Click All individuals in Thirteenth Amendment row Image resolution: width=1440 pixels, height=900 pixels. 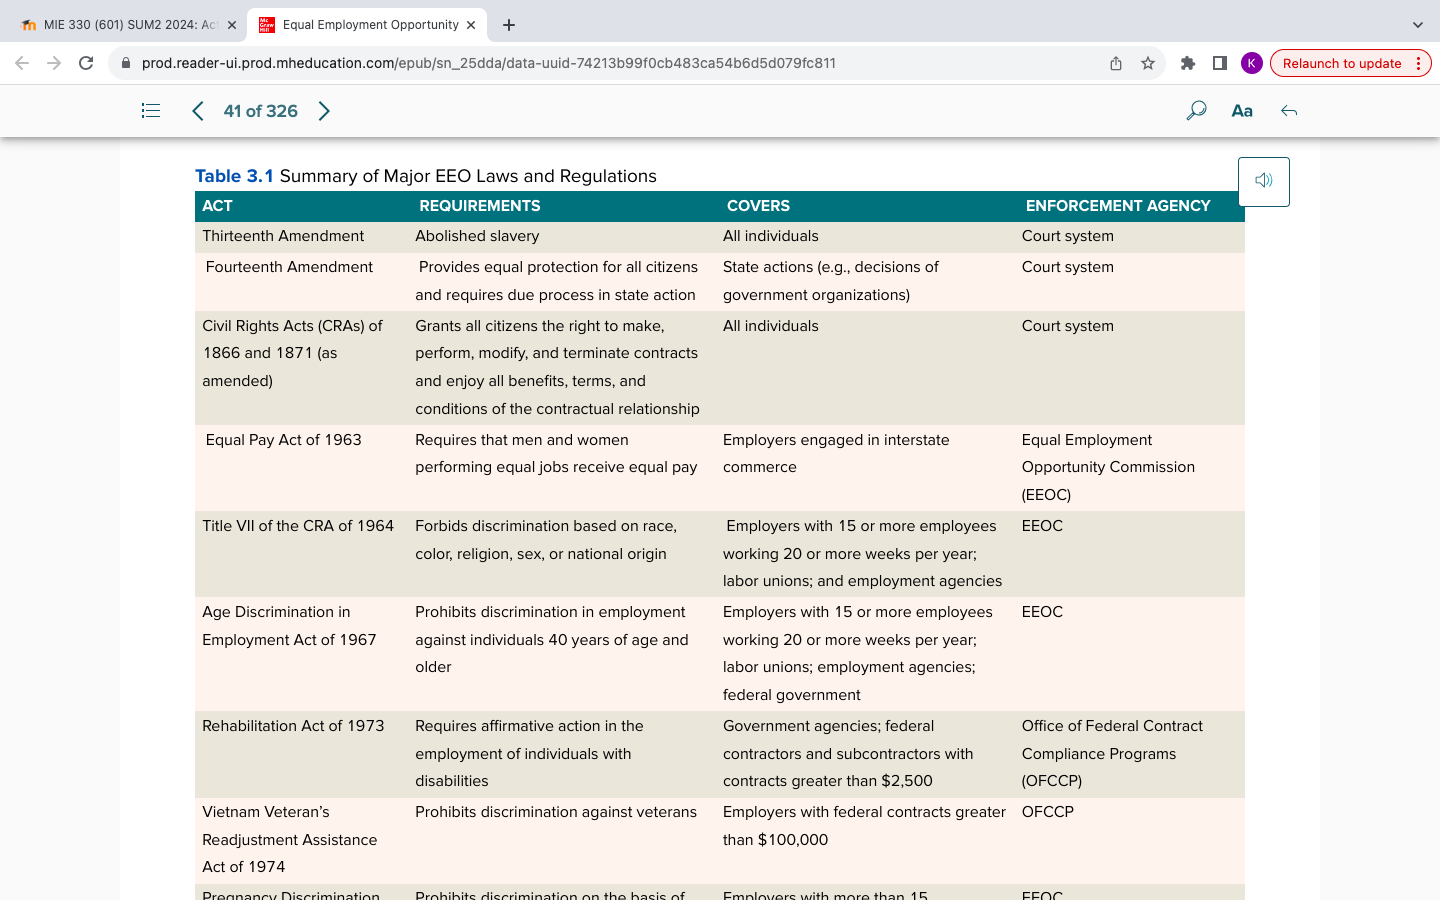pyautogui.click(x=771, y=236)
